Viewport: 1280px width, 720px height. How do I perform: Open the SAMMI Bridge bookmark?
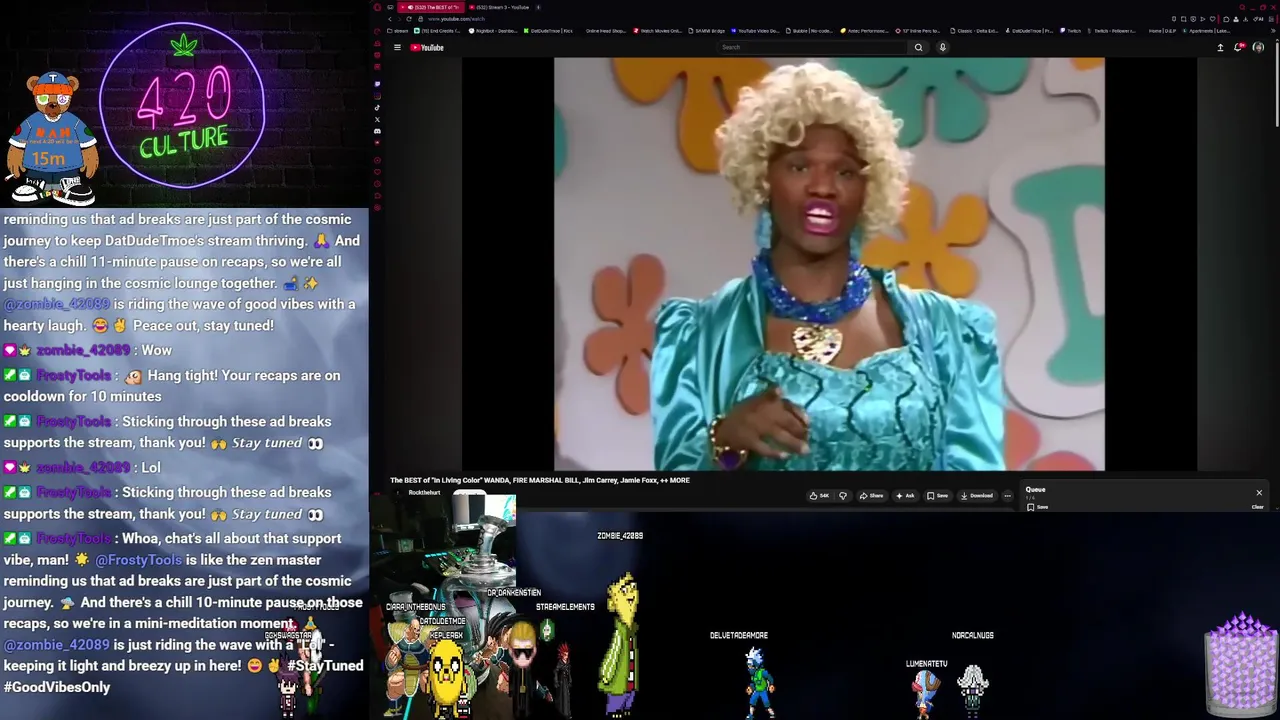pyautogui.click(x=706, y=31)
